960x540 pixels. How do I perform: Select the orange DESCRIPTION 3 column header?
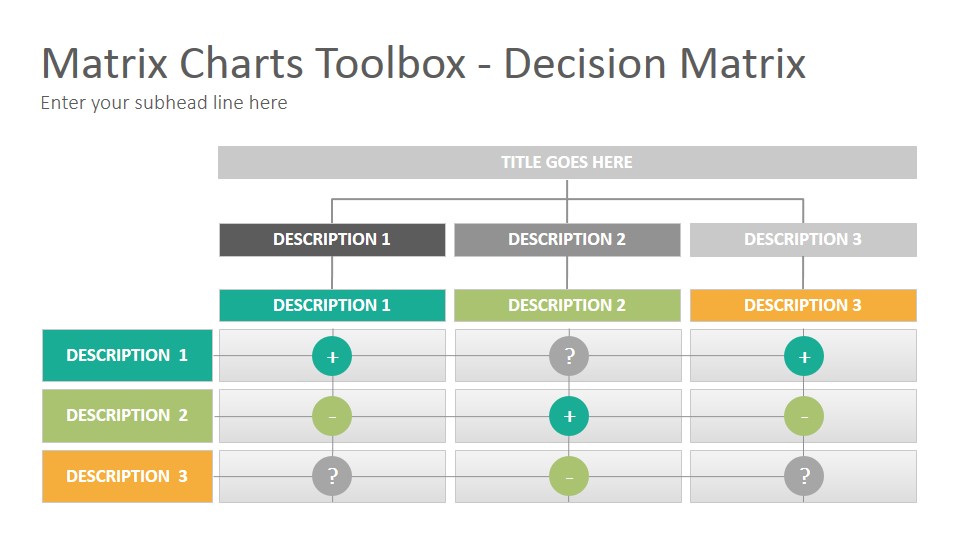tap(803, 305)
